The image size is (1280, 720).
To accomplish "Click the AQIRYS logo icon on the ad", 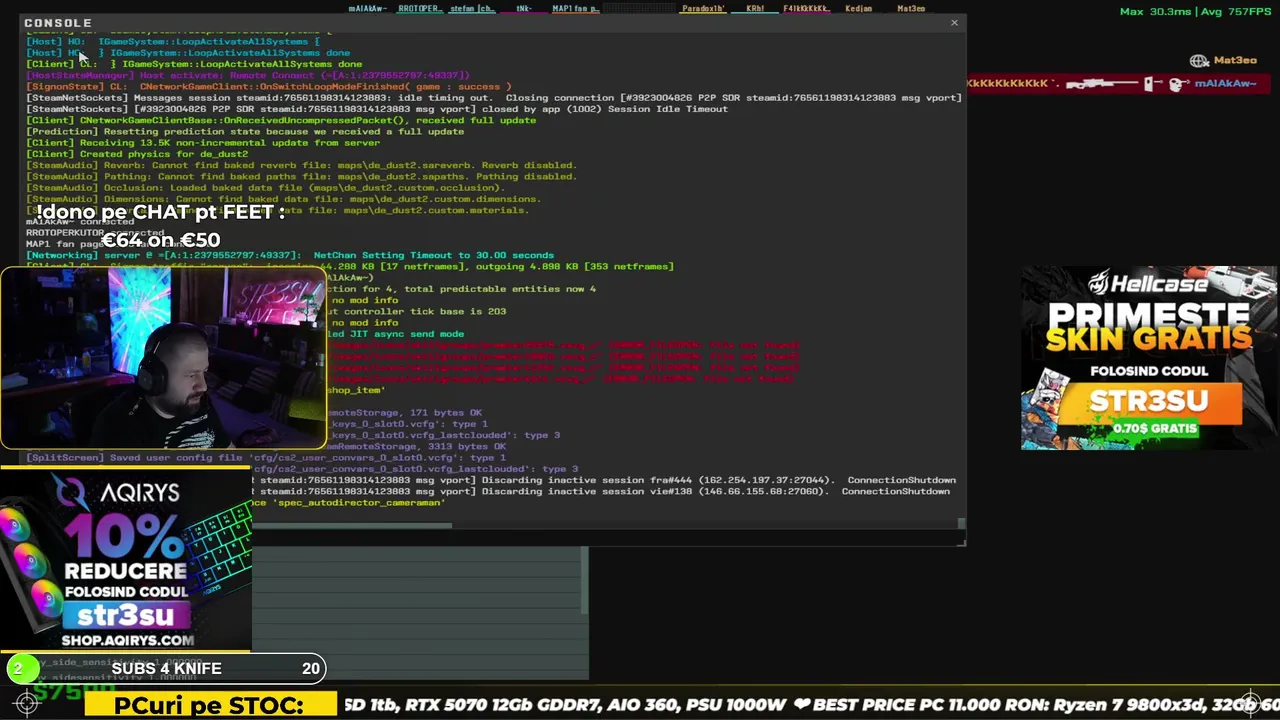I will (72, 493).
